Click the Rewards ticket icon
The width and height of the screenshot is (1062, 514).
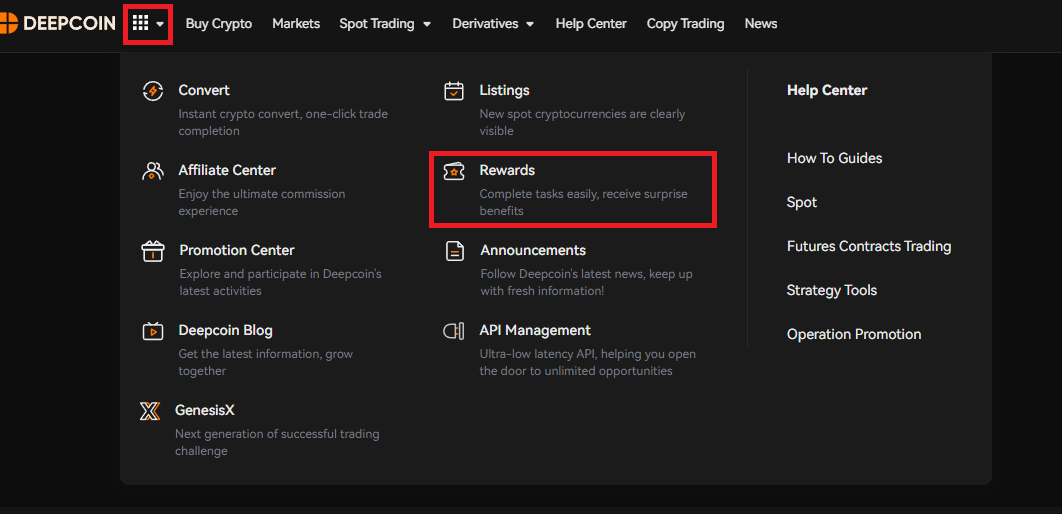point(454,171)
